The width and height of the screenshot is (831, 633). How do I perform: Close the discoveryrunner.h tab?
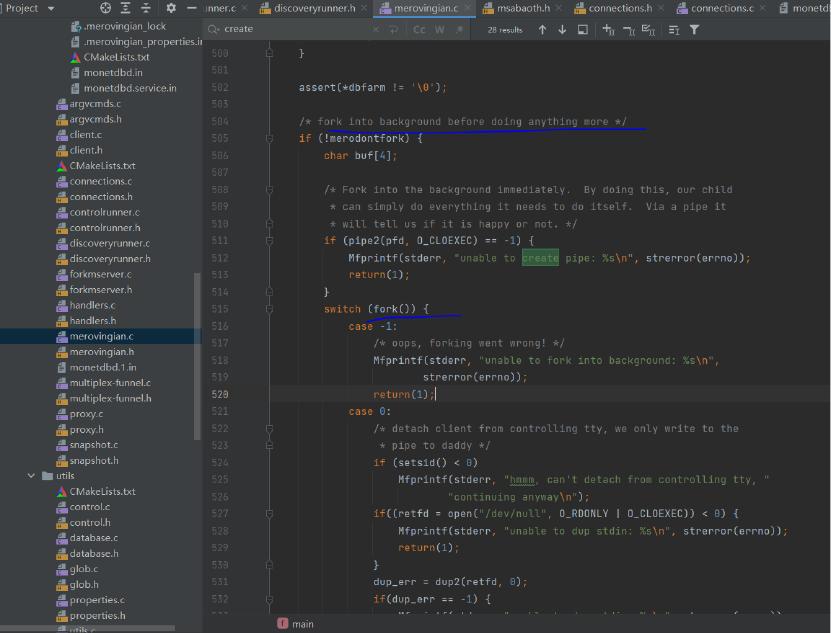pyautogui.click(x=364, y=8)
